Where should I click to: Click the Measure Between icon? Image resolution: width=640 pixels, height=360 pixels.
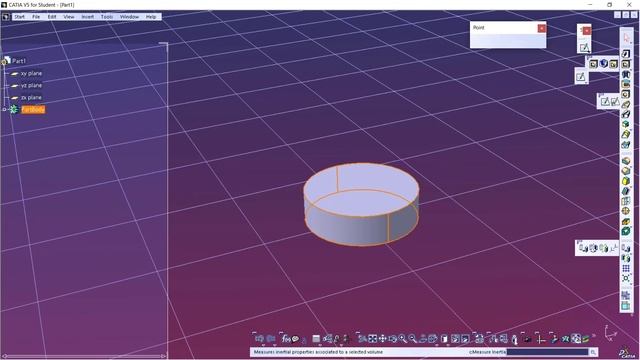coord(493,339)
